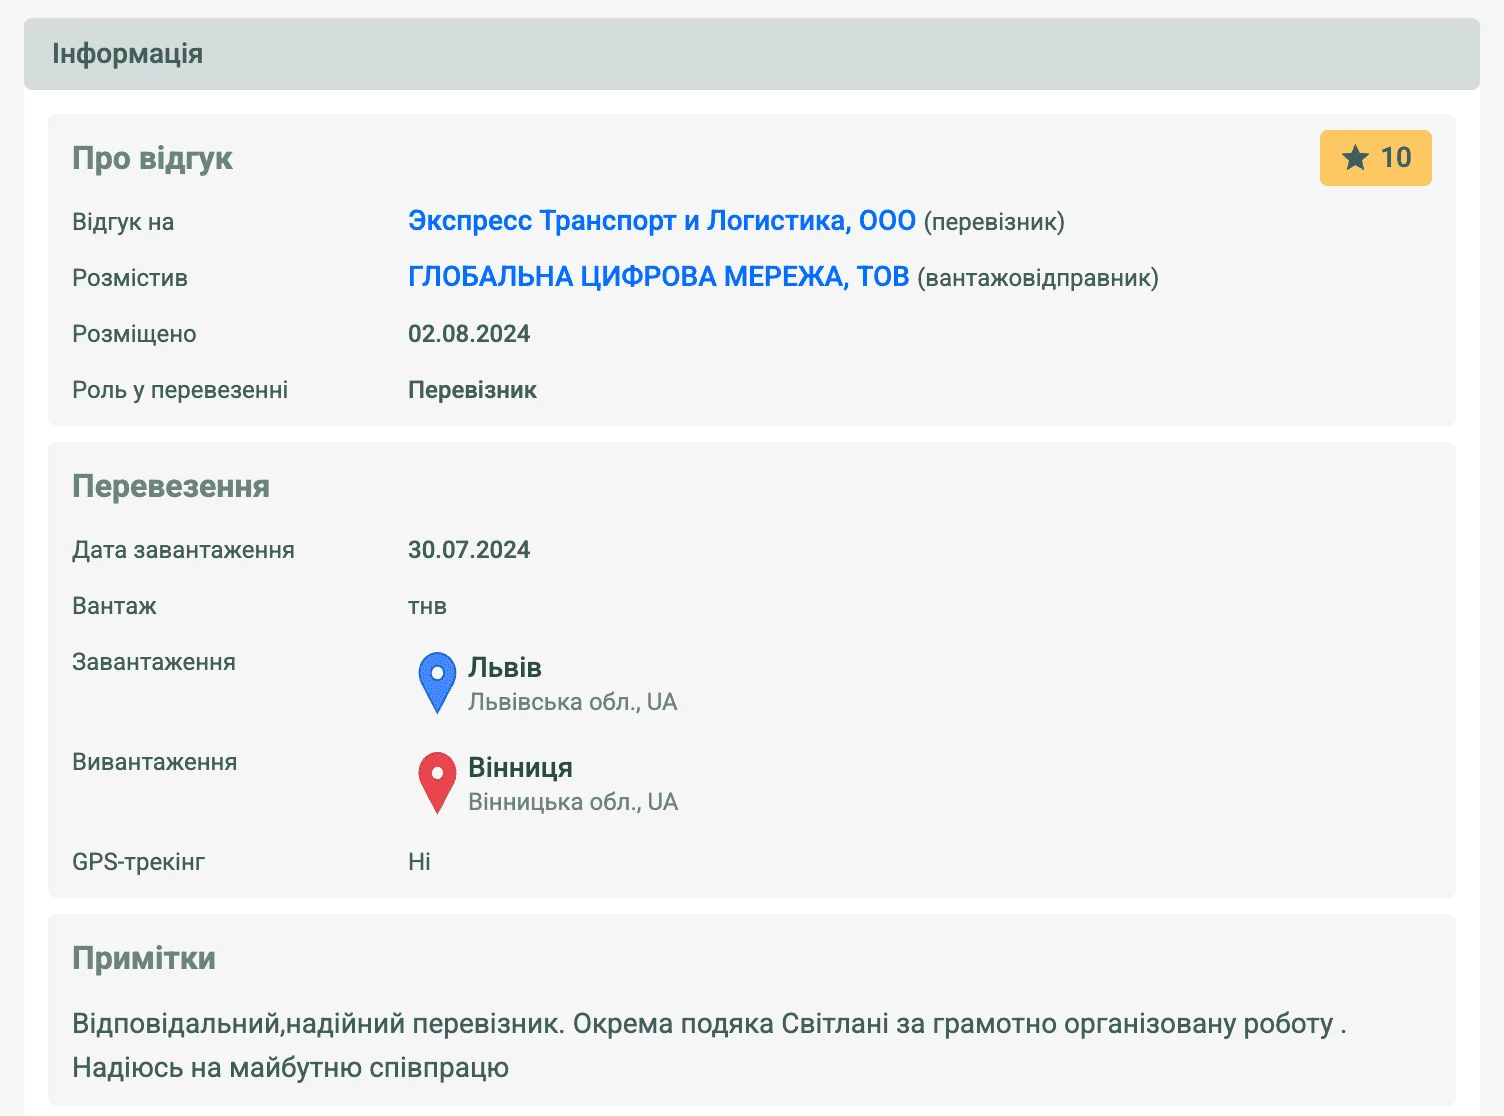The width and height of the screenshot is (1504, 1116).
Task: Select the posting date 02.08.2024
Action: point(469,334)
